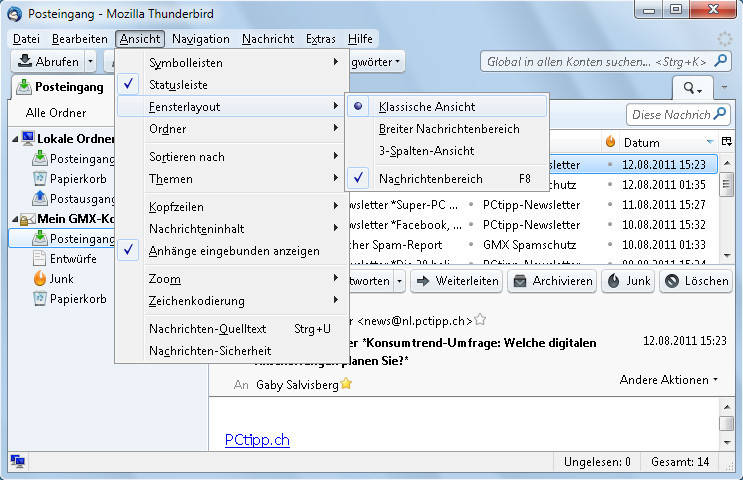Open the Fensterlayout submenu entry
Viewport: 743px width, 480px height.
232,107
